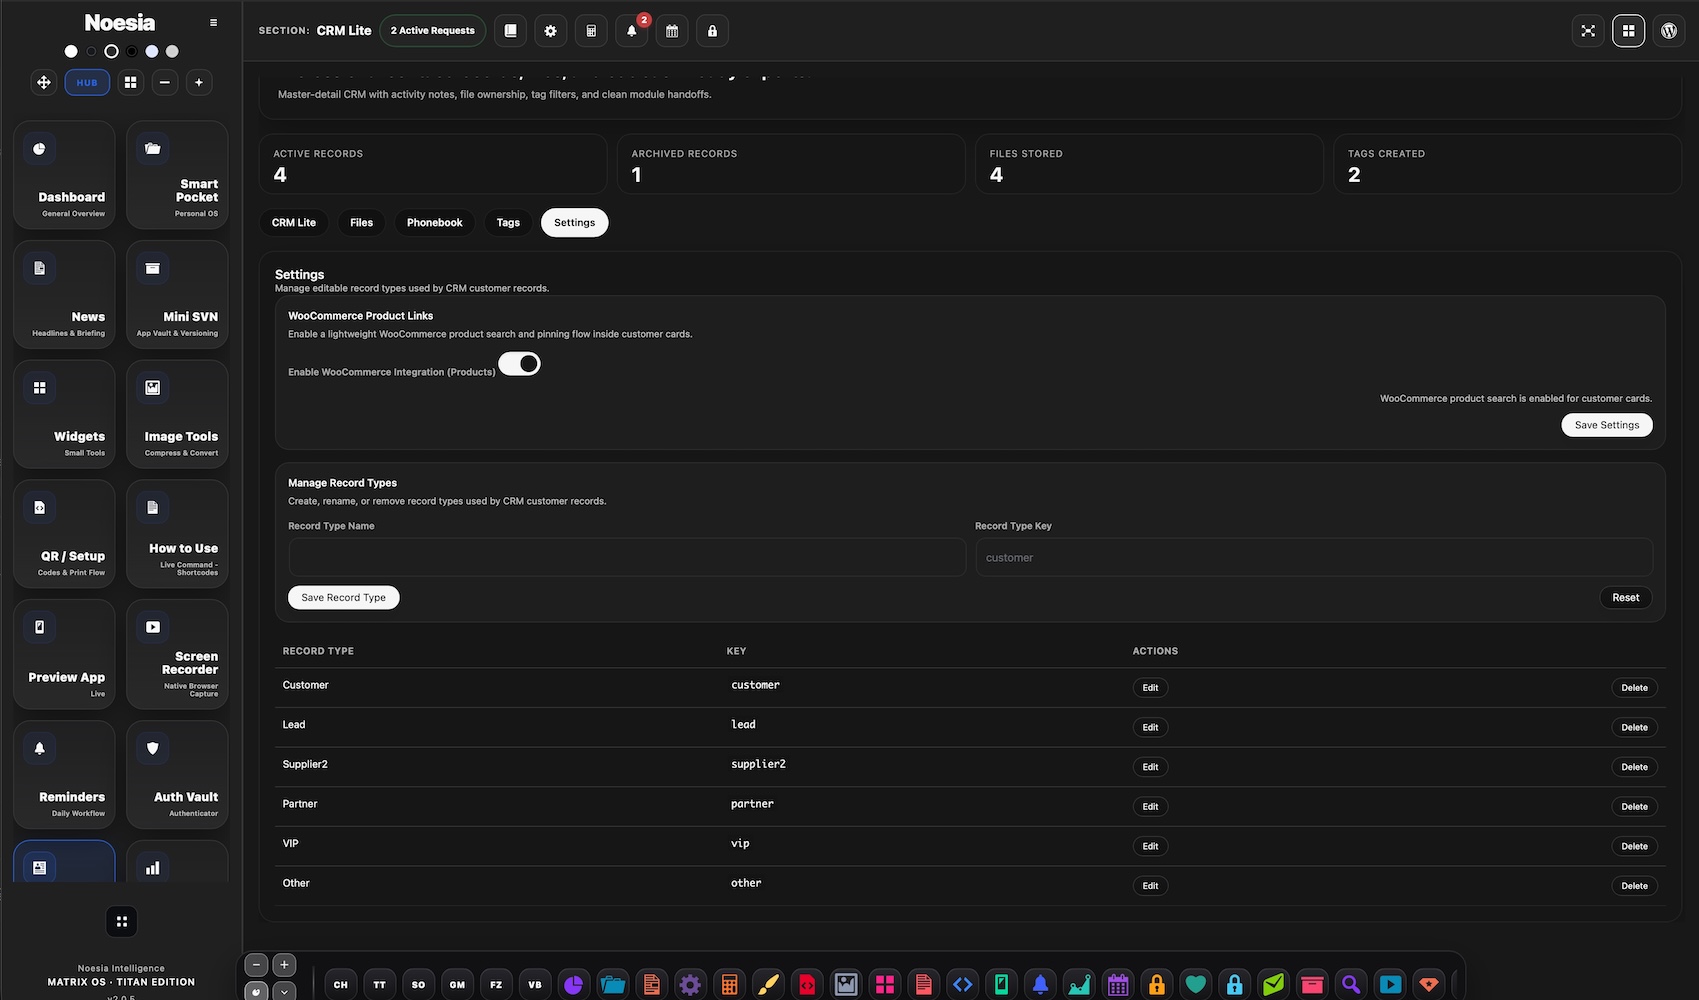1699x1000 pixels.
Task: Click Delete for the VIP row
Action: [1635, 846]
